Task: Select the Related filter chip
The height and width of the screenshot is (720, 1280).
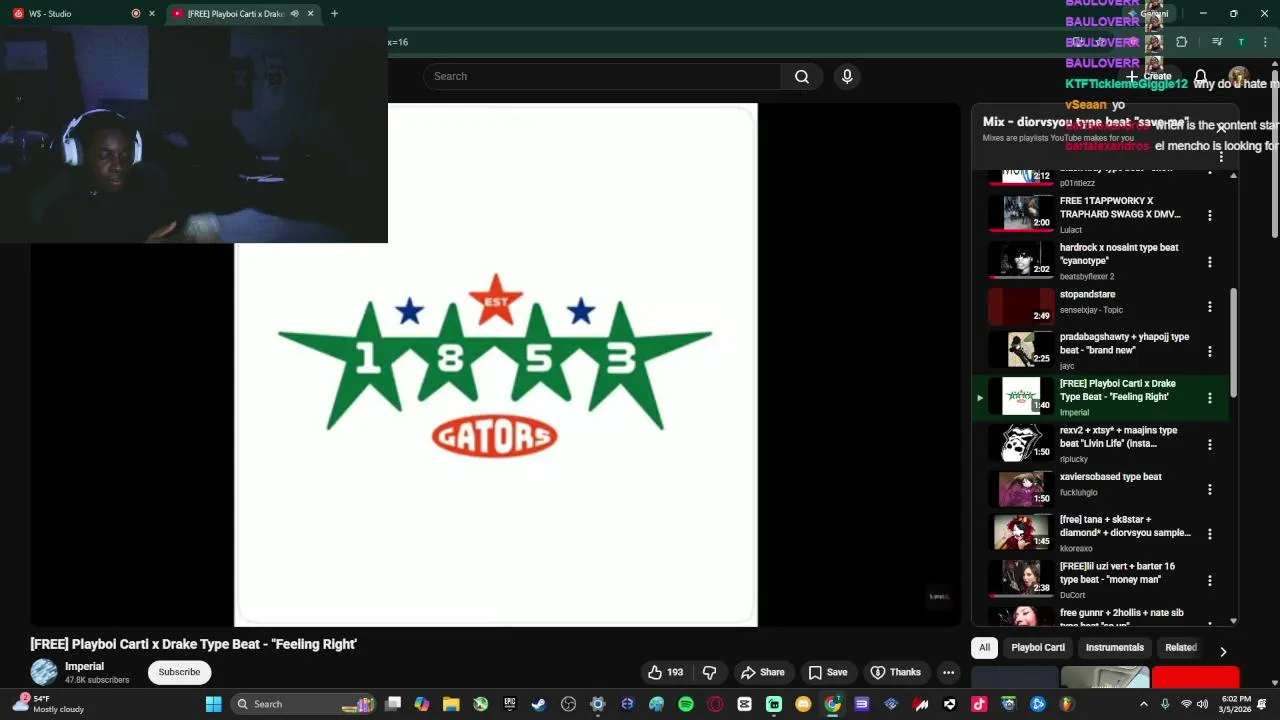Action: 1180,647
